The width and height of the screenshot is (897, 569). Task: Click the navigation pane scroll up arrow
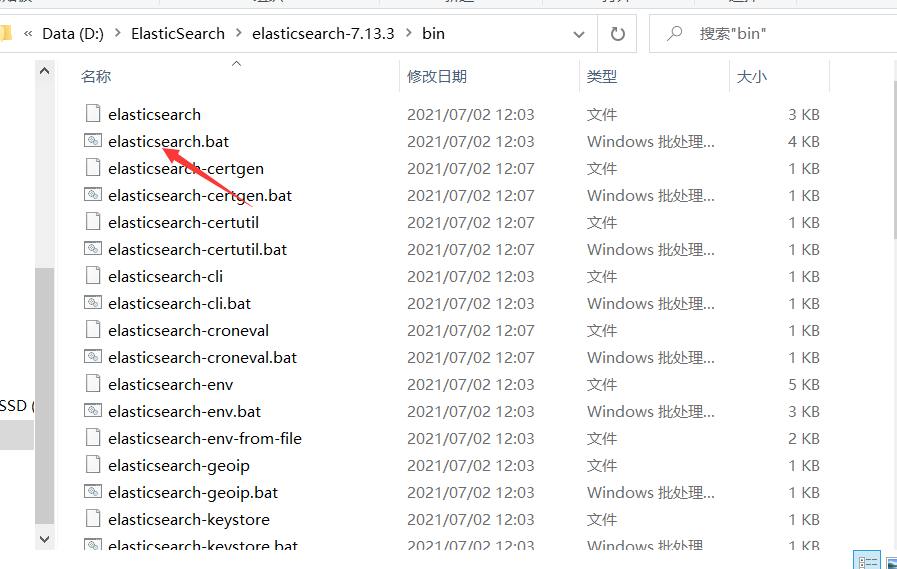45,71
